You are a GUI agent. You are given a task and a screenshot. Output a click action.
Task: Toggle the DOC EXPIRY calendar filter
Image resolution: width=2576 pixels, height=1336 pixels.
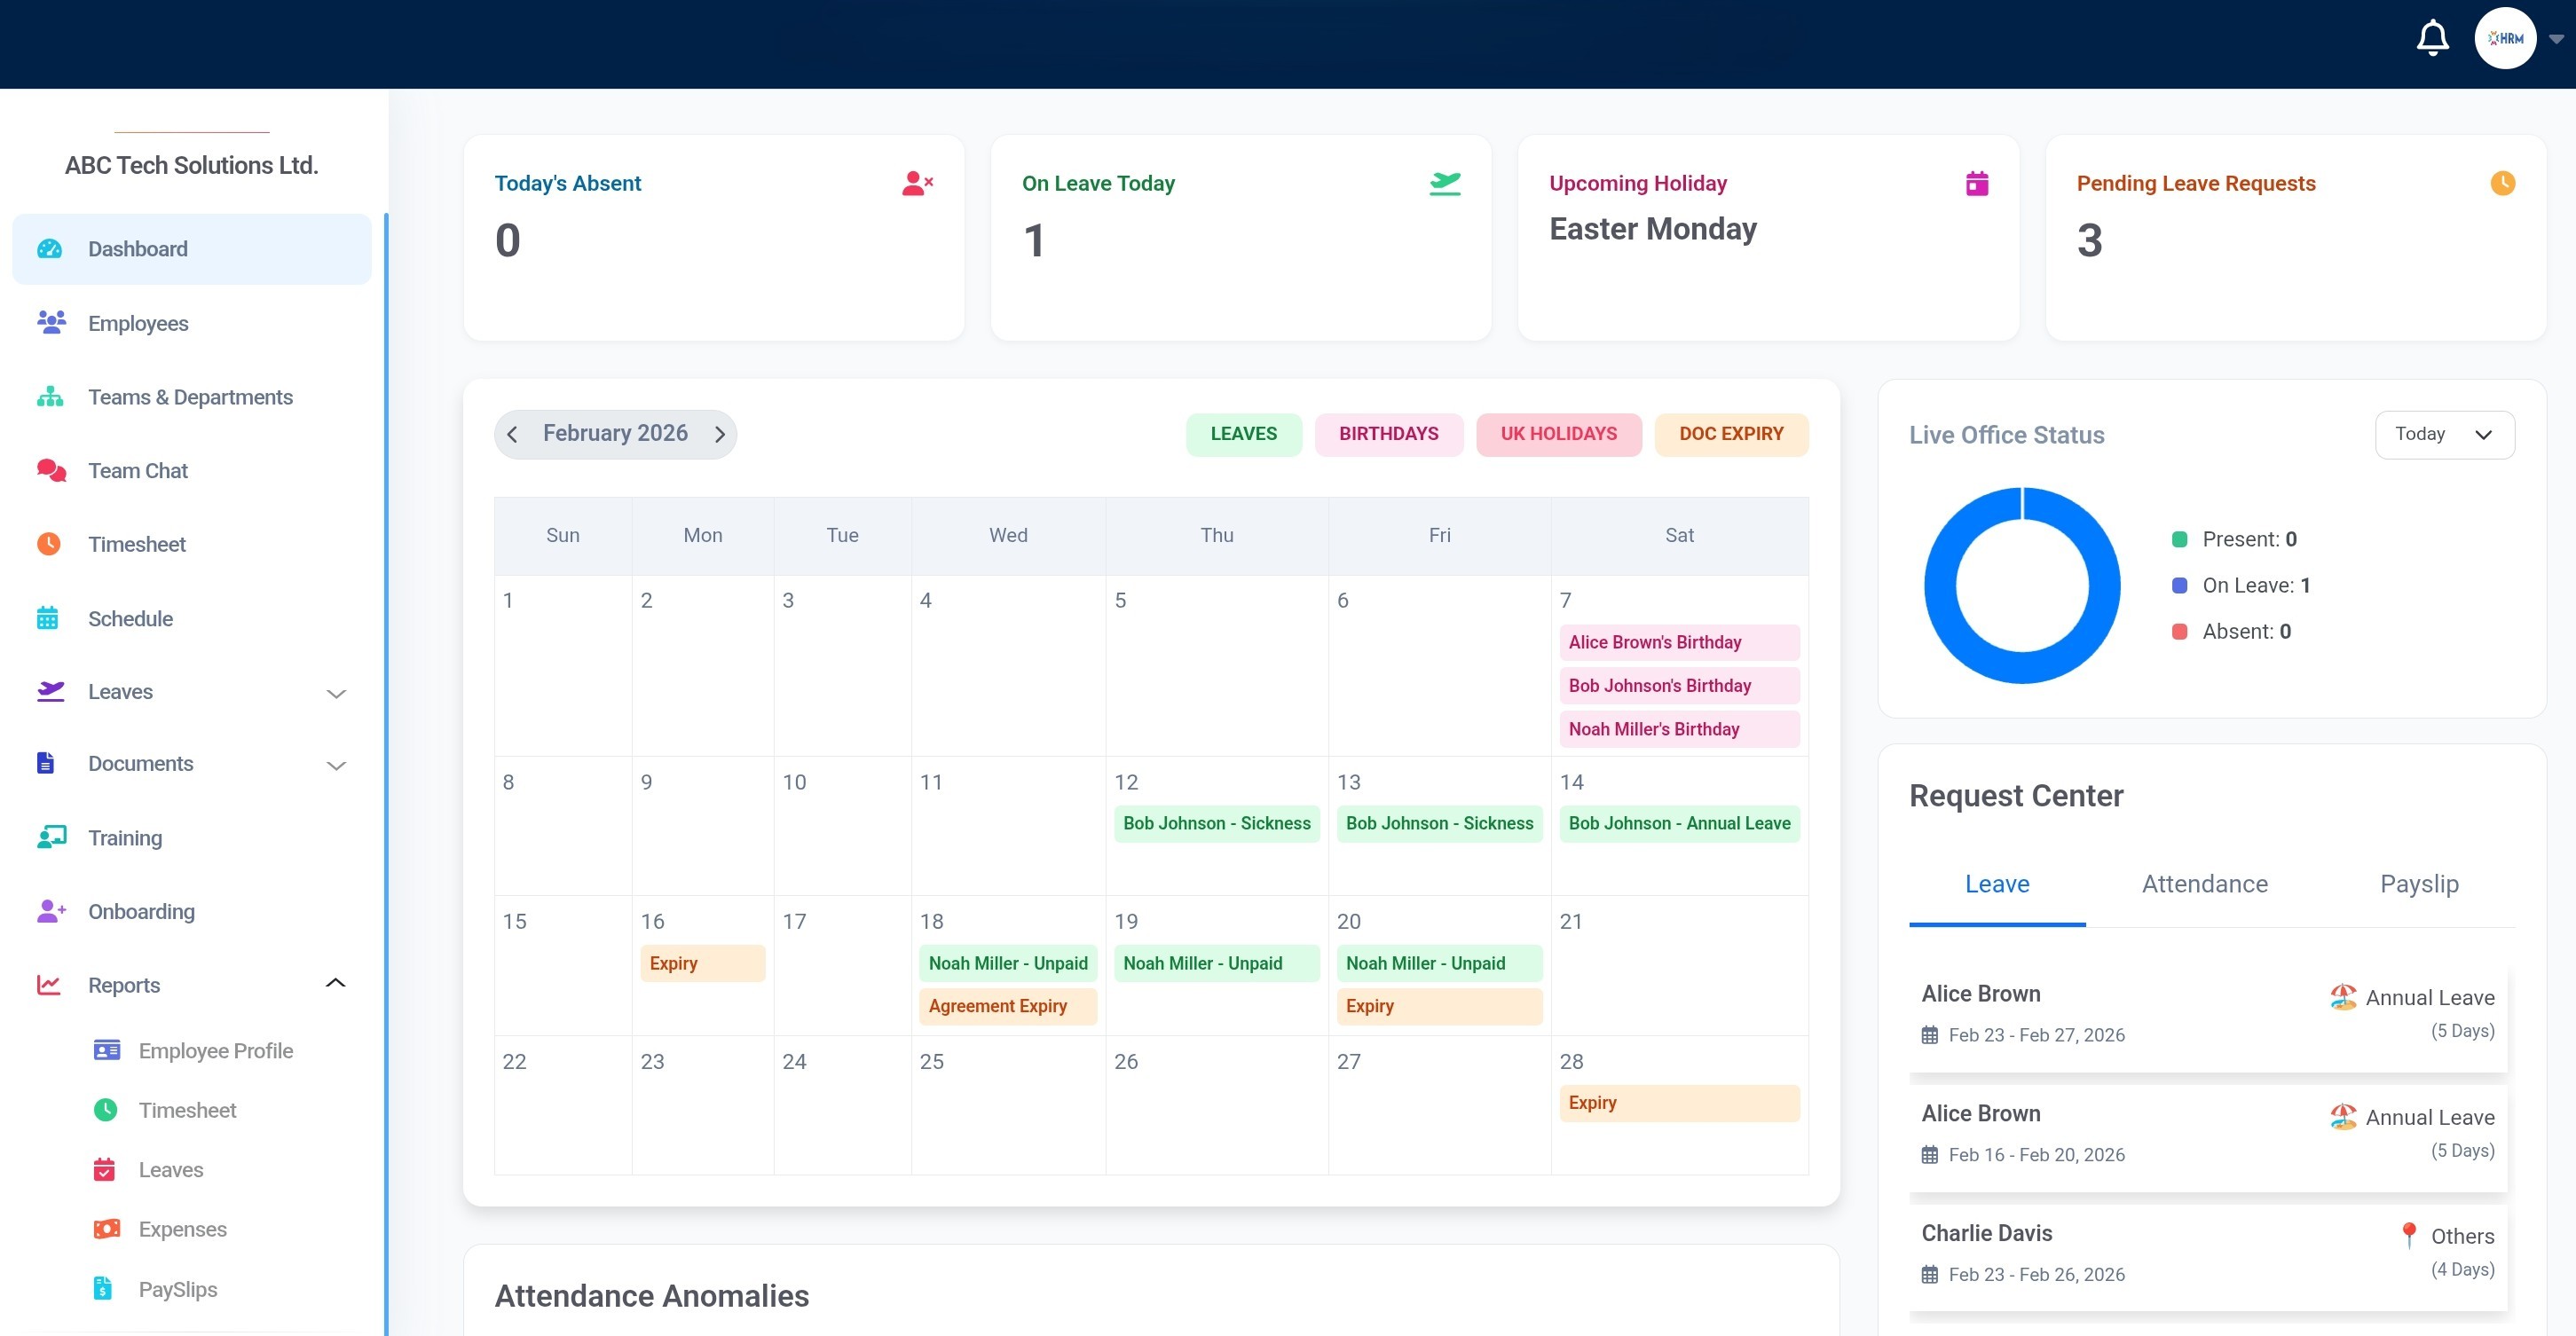[x=1730, y=434]
